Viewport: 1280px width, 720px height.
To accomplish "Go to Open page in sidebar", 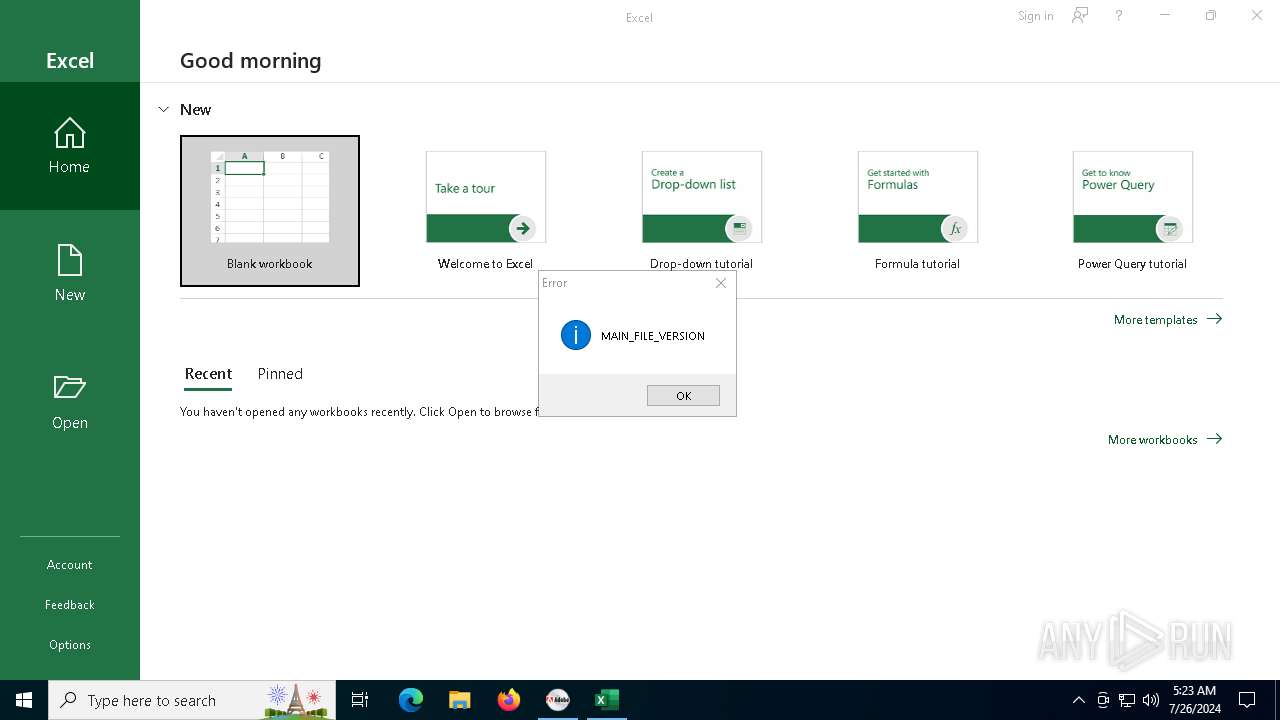I will coord(70,402).
